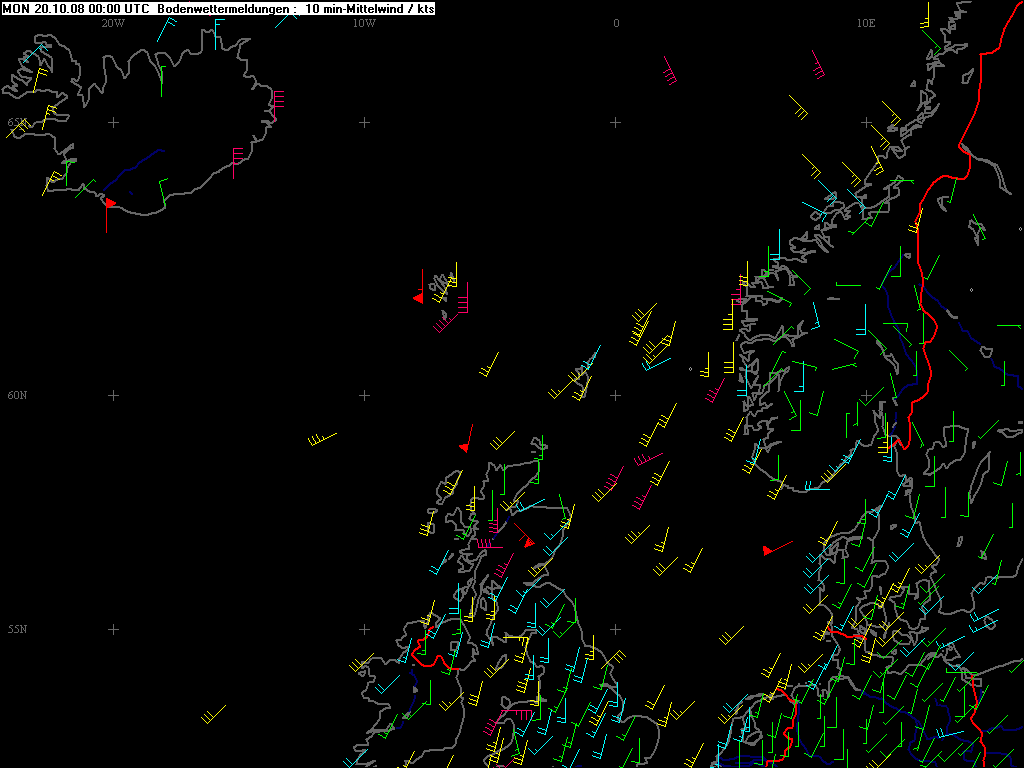Click the 60N latitude label
This screenshot has height=768, width=1024.
[x=17, y=395]
